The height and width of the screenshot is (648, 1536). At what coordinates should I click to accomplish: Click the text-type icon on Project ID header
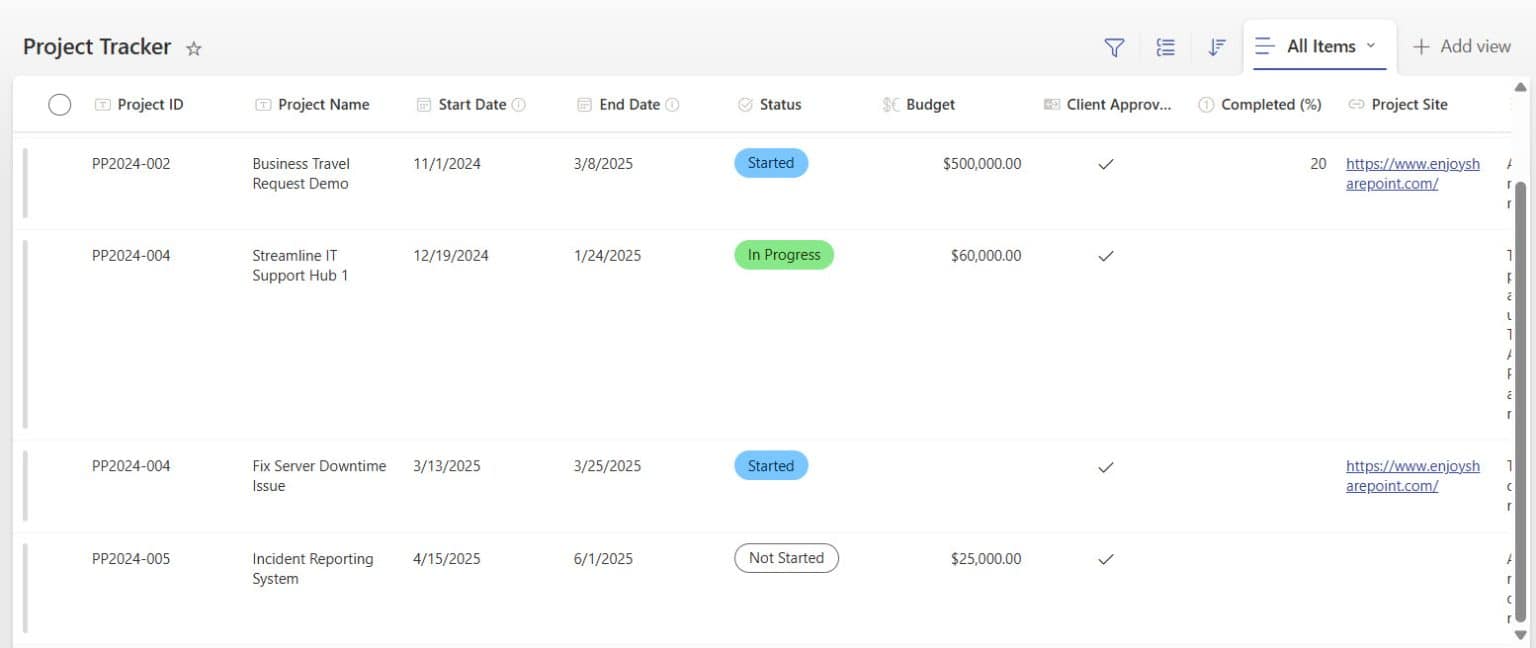[105, 104]
